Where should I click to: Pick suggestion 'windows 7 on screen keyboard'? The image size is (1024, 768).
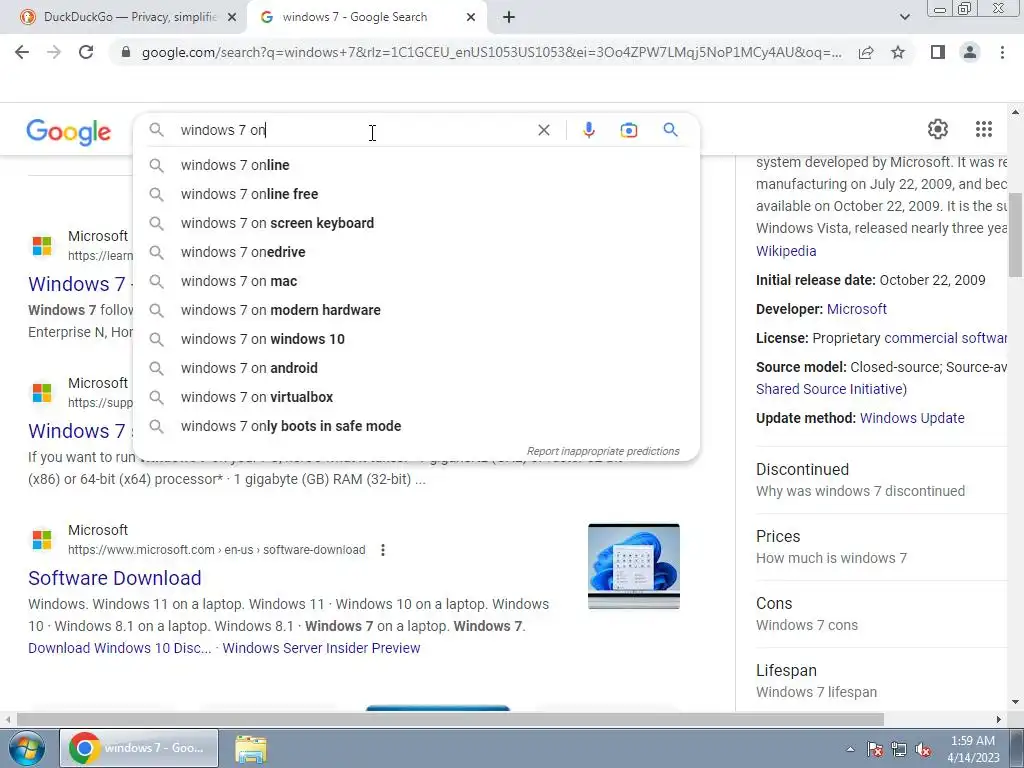[x=416, y=223]
